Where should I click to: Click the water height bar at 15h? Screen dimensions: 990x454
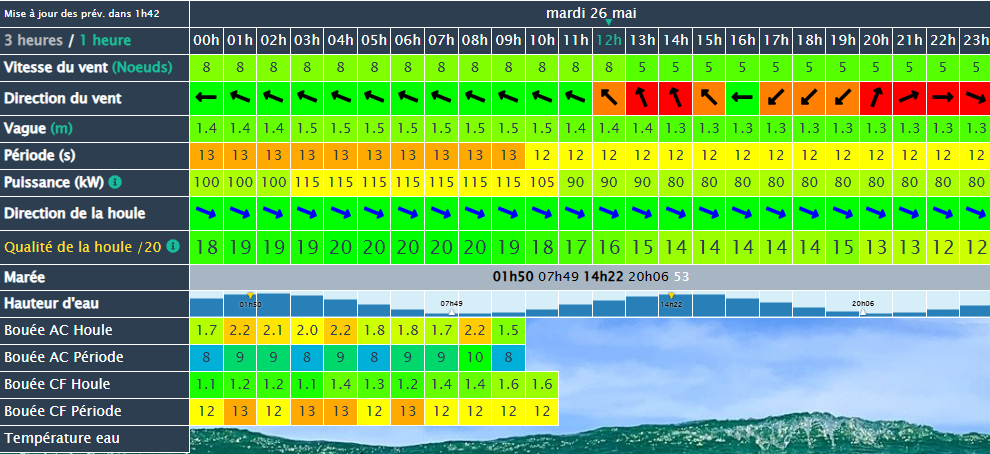point(710,305)
